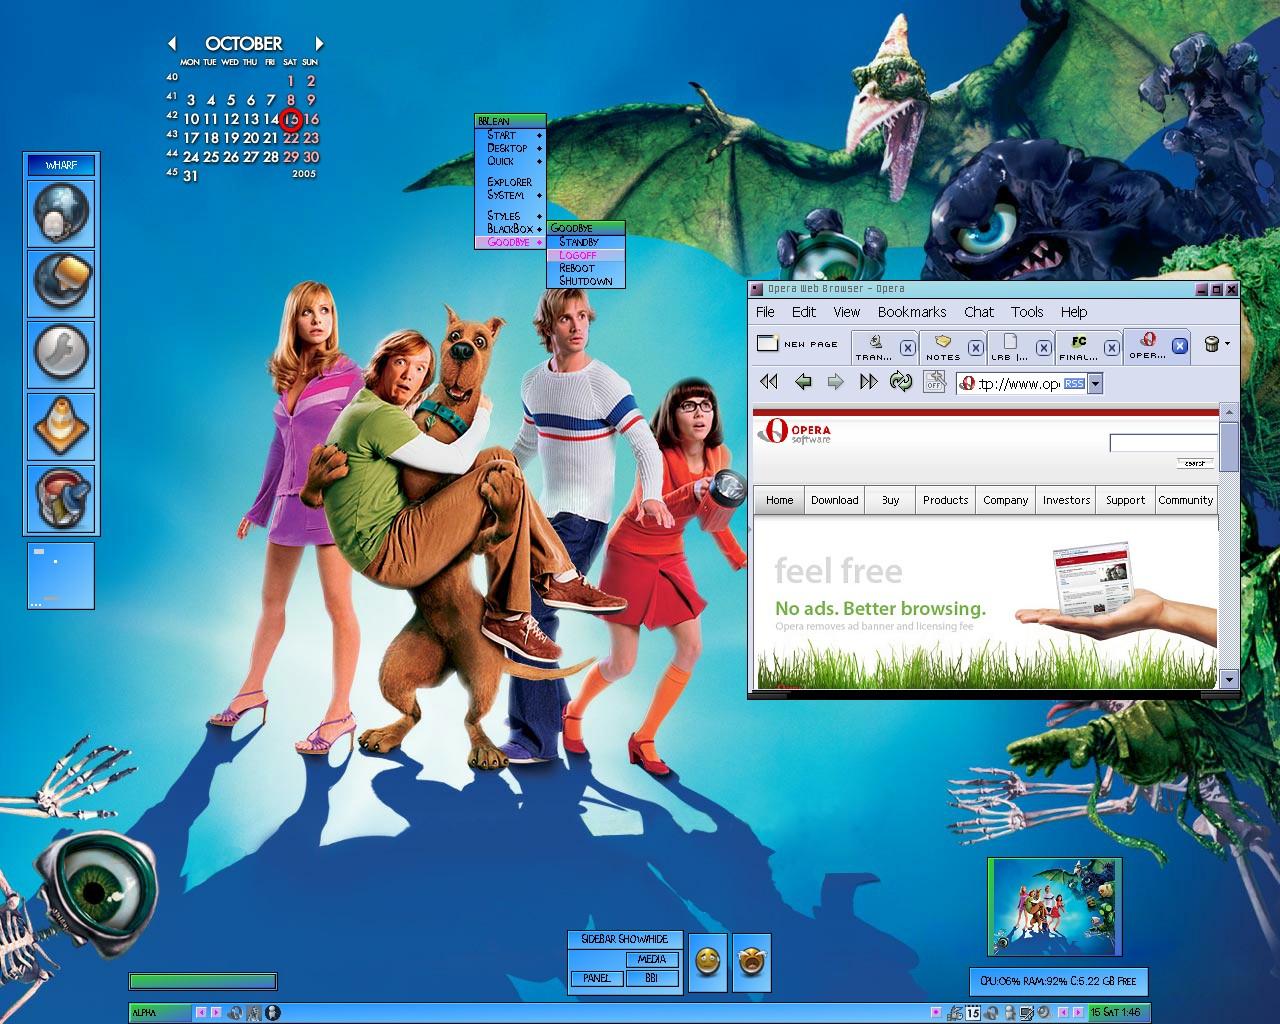Open the wrench tools icon in the Wharf
The image size is (1280, 1024).
click(x=61, y=354)
